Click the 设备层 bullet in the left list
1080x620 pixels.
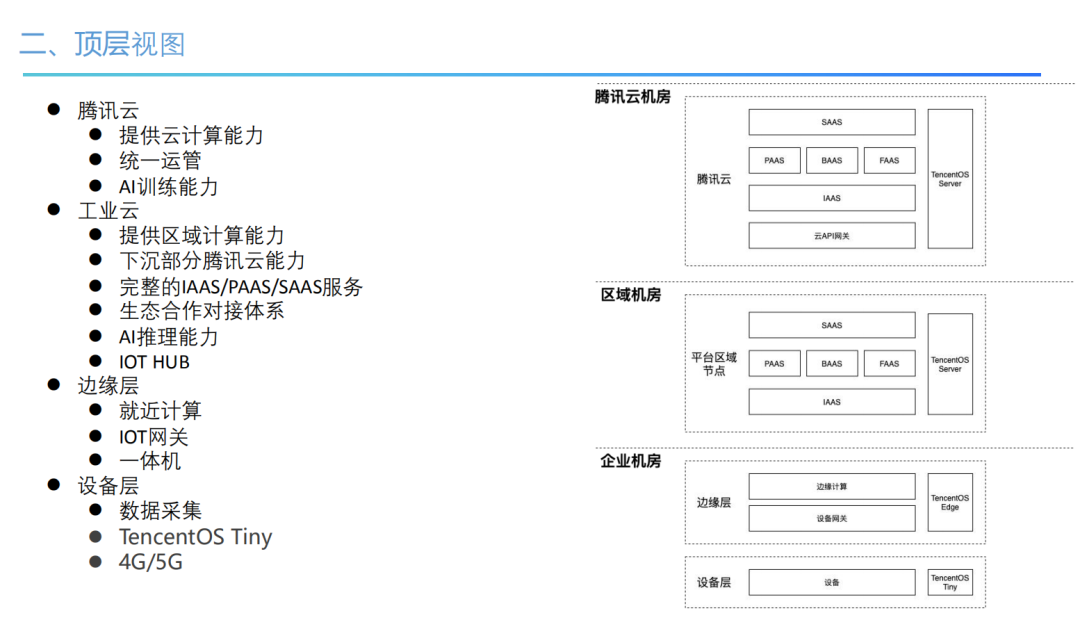point(108,486)
